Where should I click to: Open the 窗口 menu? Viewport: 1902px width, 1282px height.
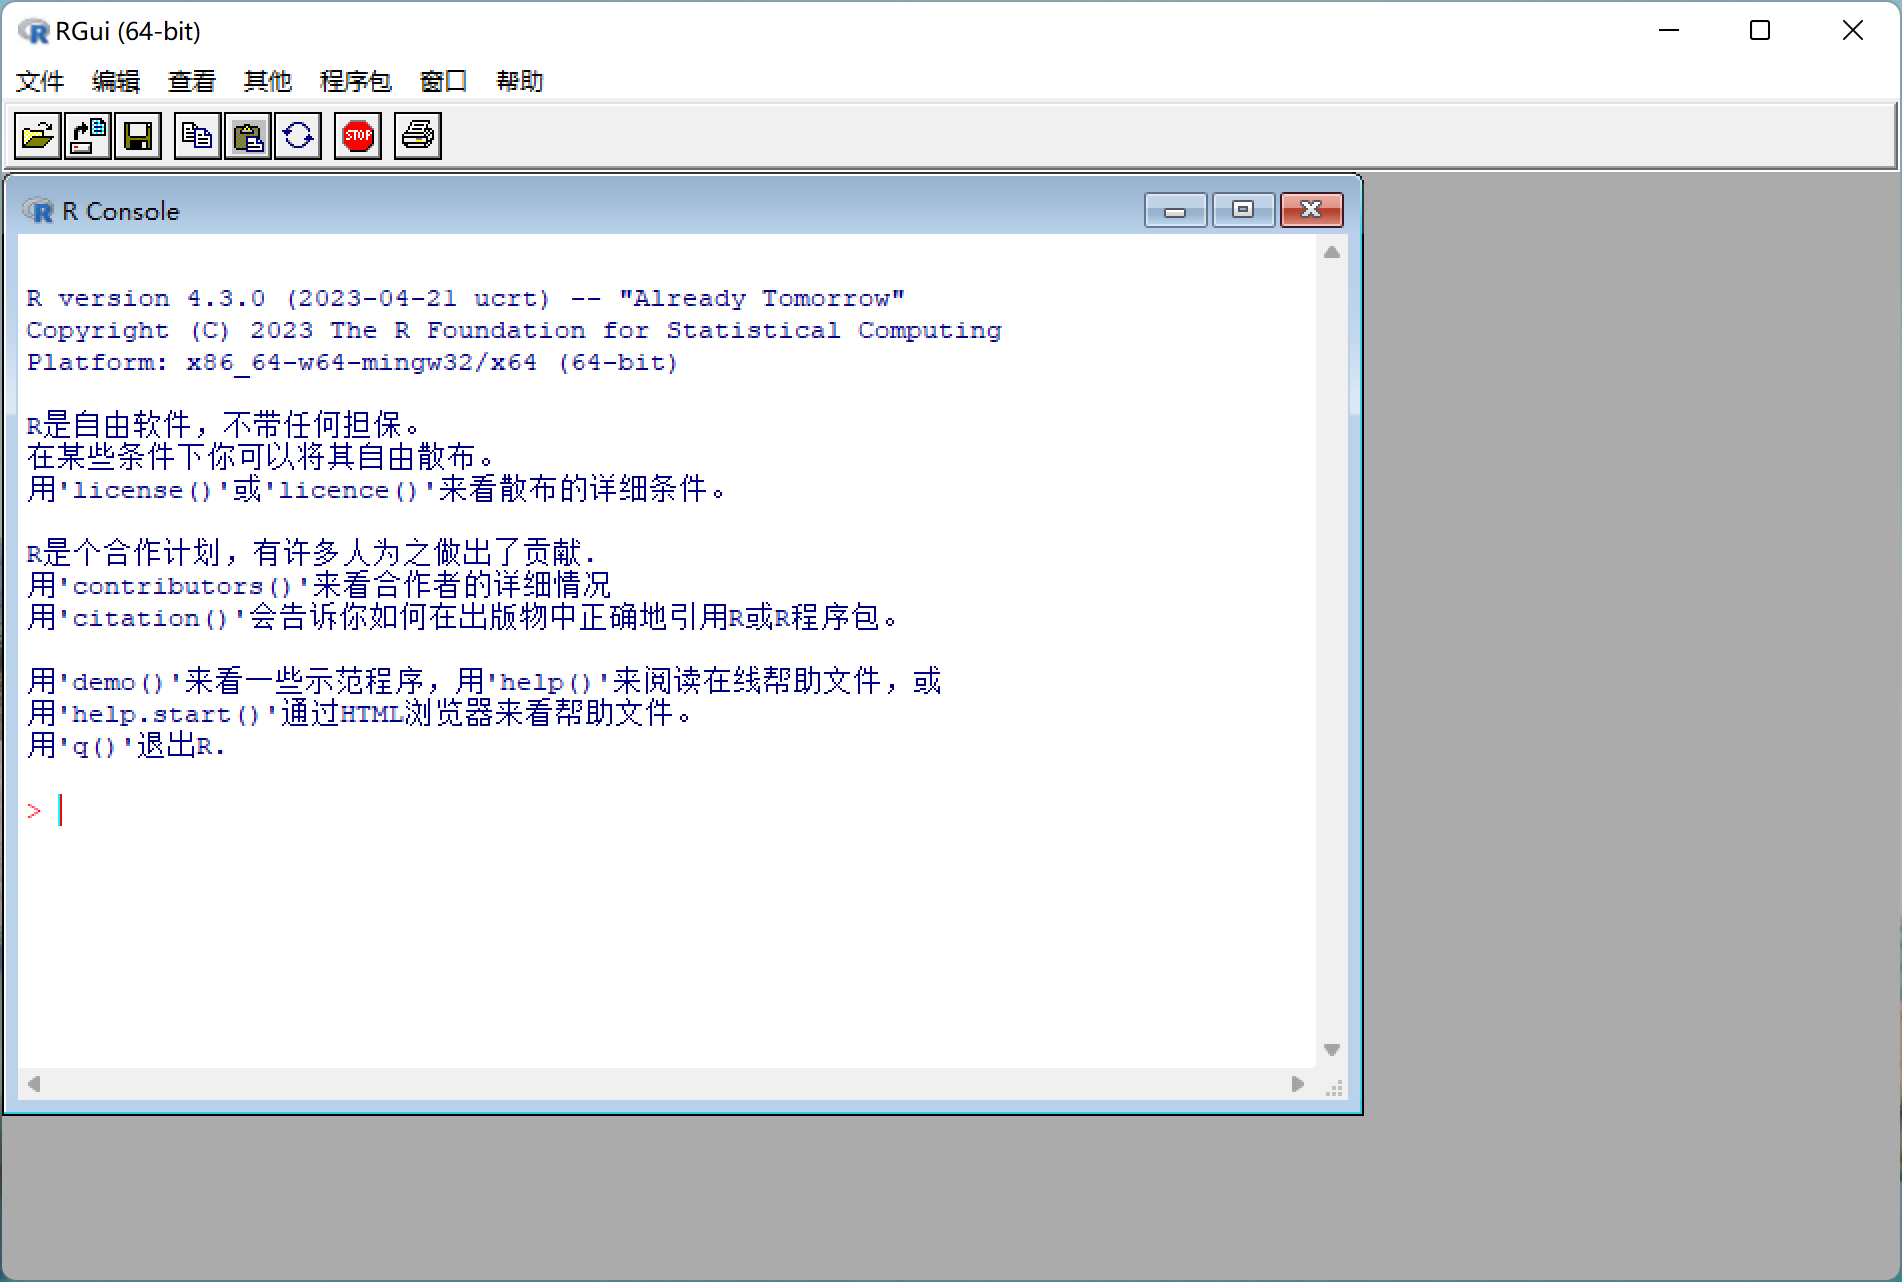pyautogui.click(x=444, y=81)
